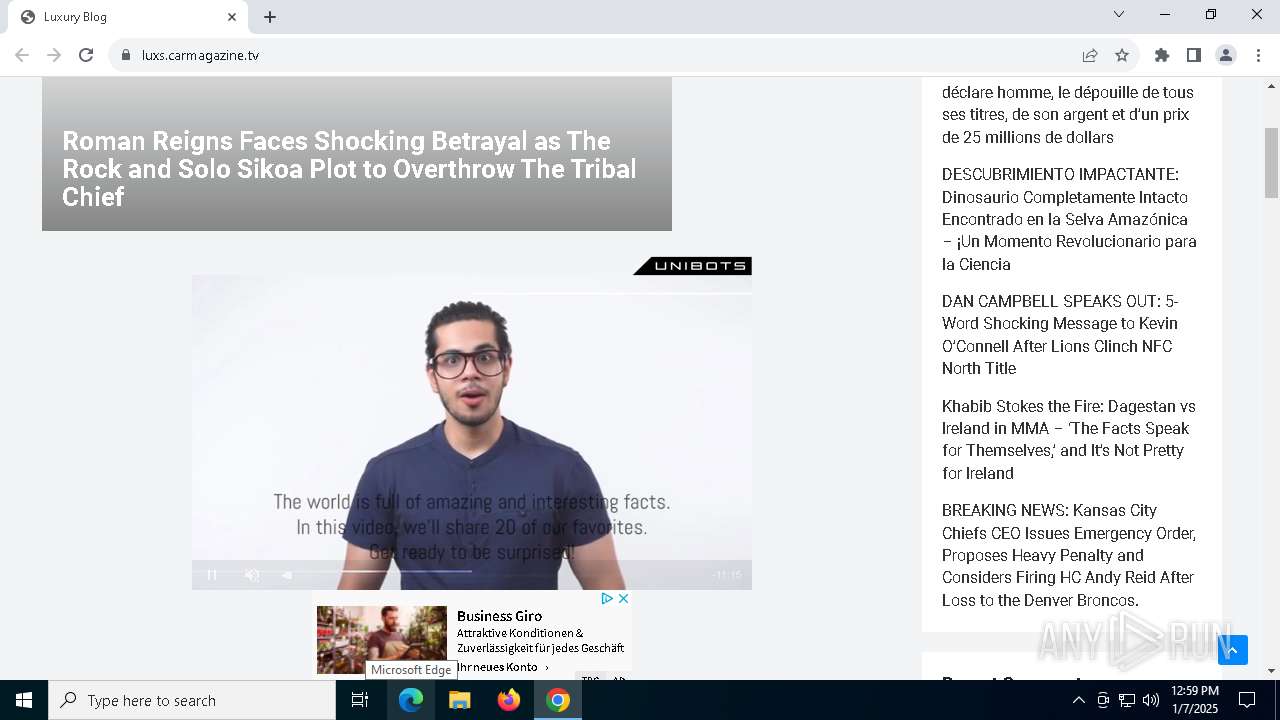This screenshot has width=1280, height=720.
Task: Open the Kansas City Chiefs CEO article
Action: [x=1068, y=555]
